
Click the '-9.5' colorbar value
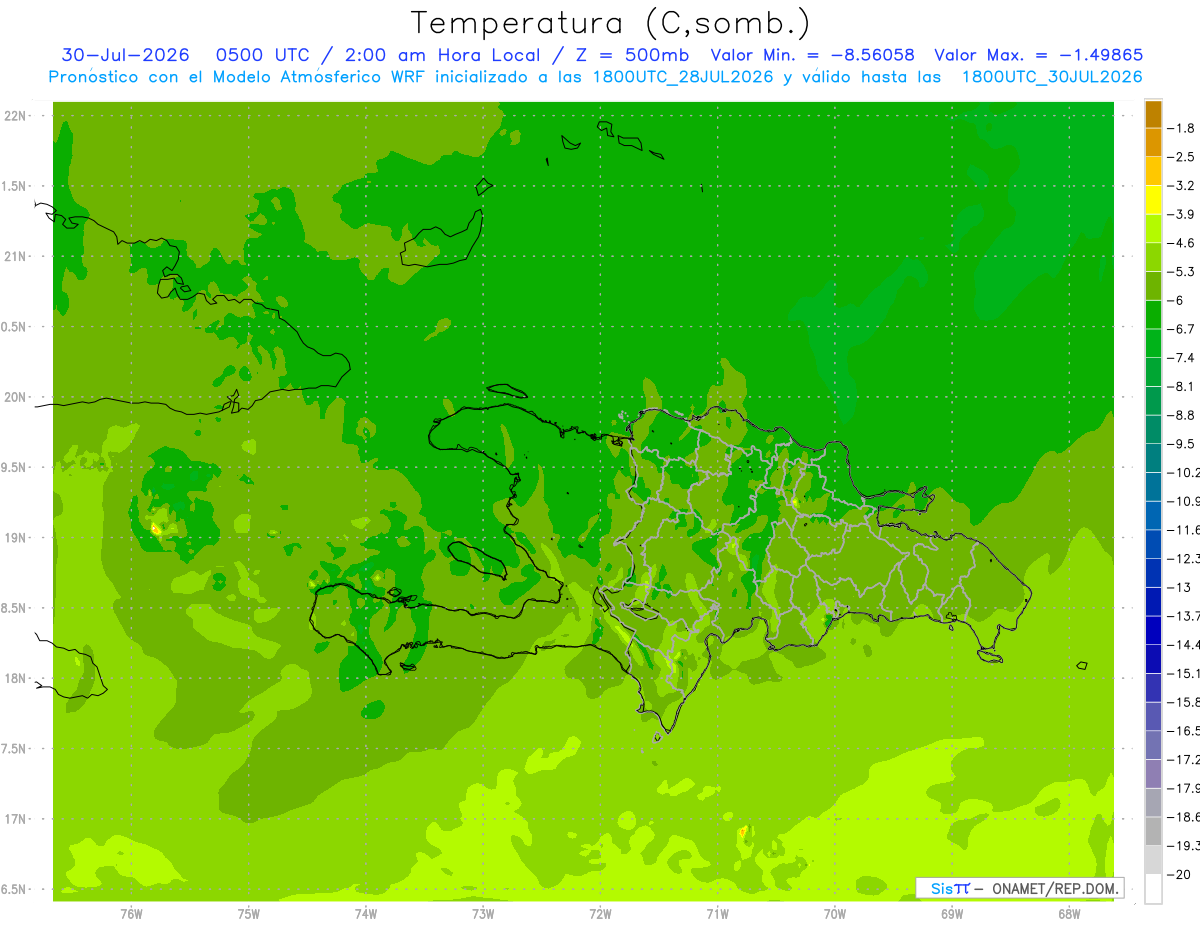coord(1181,444)
